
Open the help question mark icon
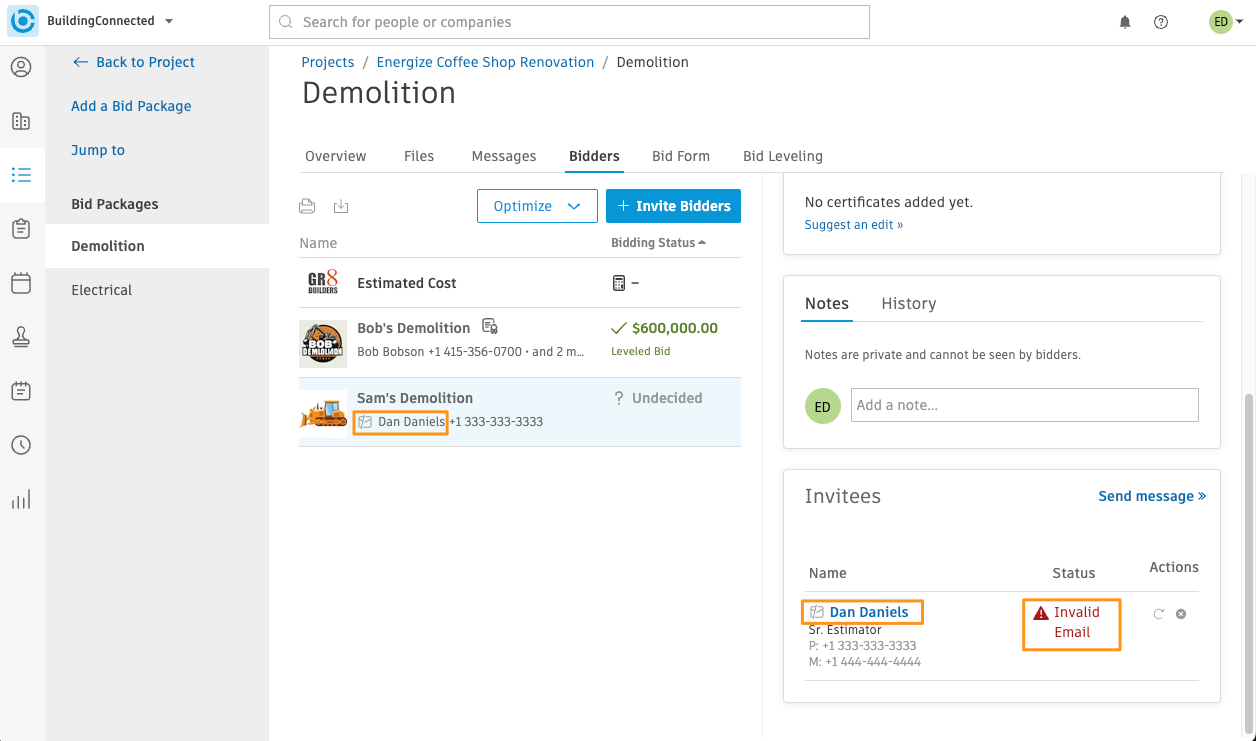[1161, 22]
